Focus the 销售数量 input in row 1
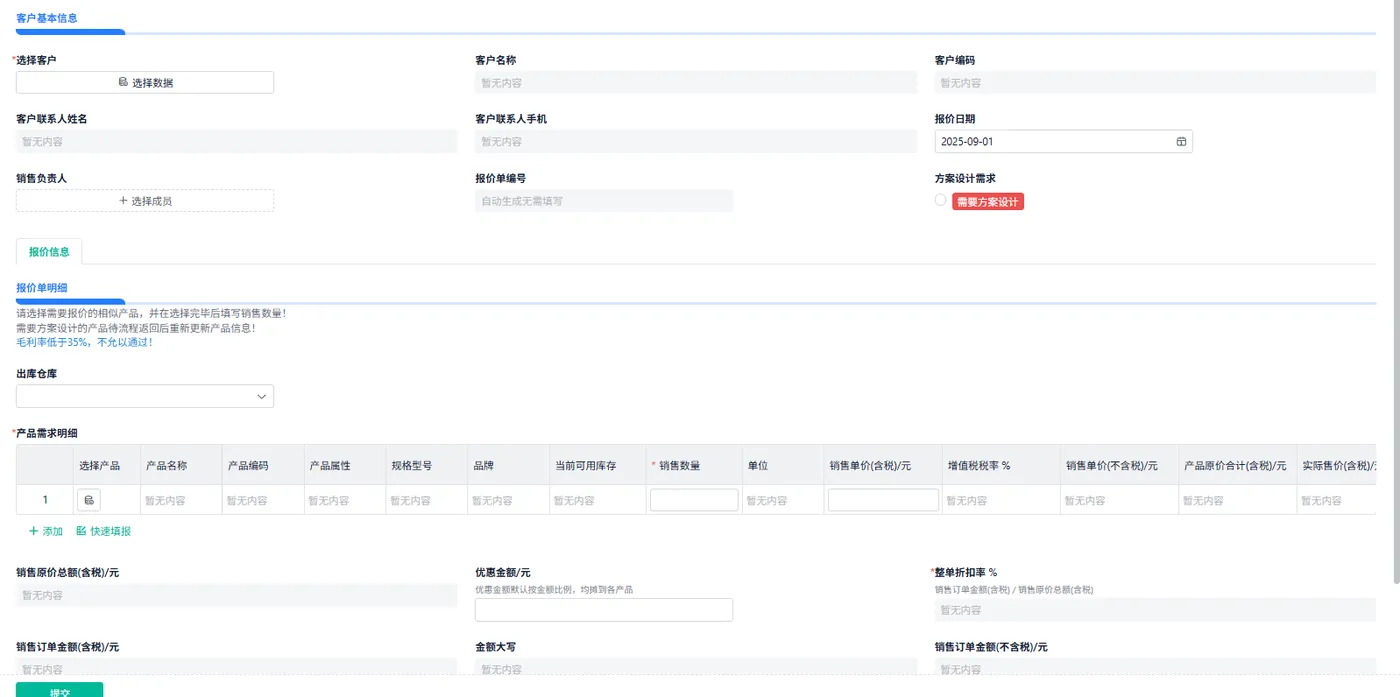The width and height of the screenshot is (1400, 697). click(x=694, y=500)
